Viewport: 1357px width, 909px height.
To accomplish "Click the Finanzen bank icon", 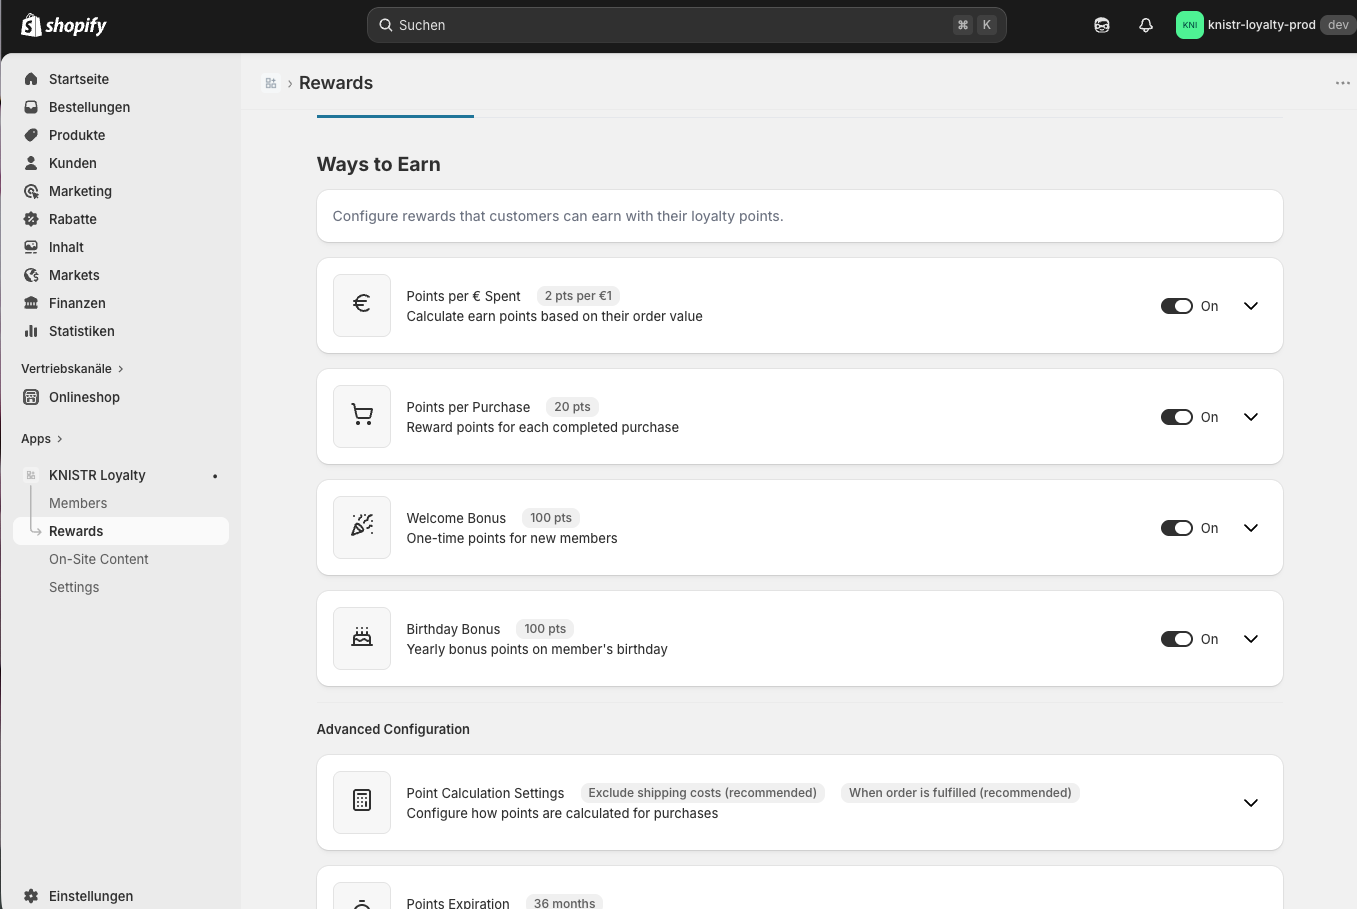I will (31, 303).
